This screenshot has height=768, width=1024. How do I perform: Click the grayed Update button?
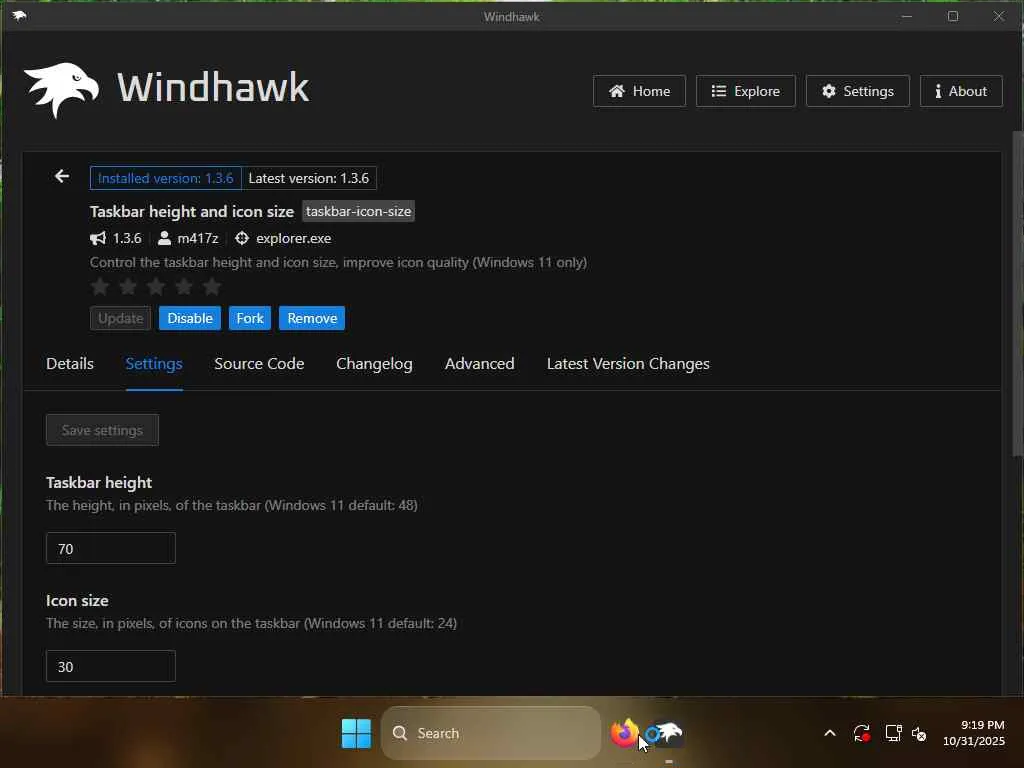(x=121, y=318)
